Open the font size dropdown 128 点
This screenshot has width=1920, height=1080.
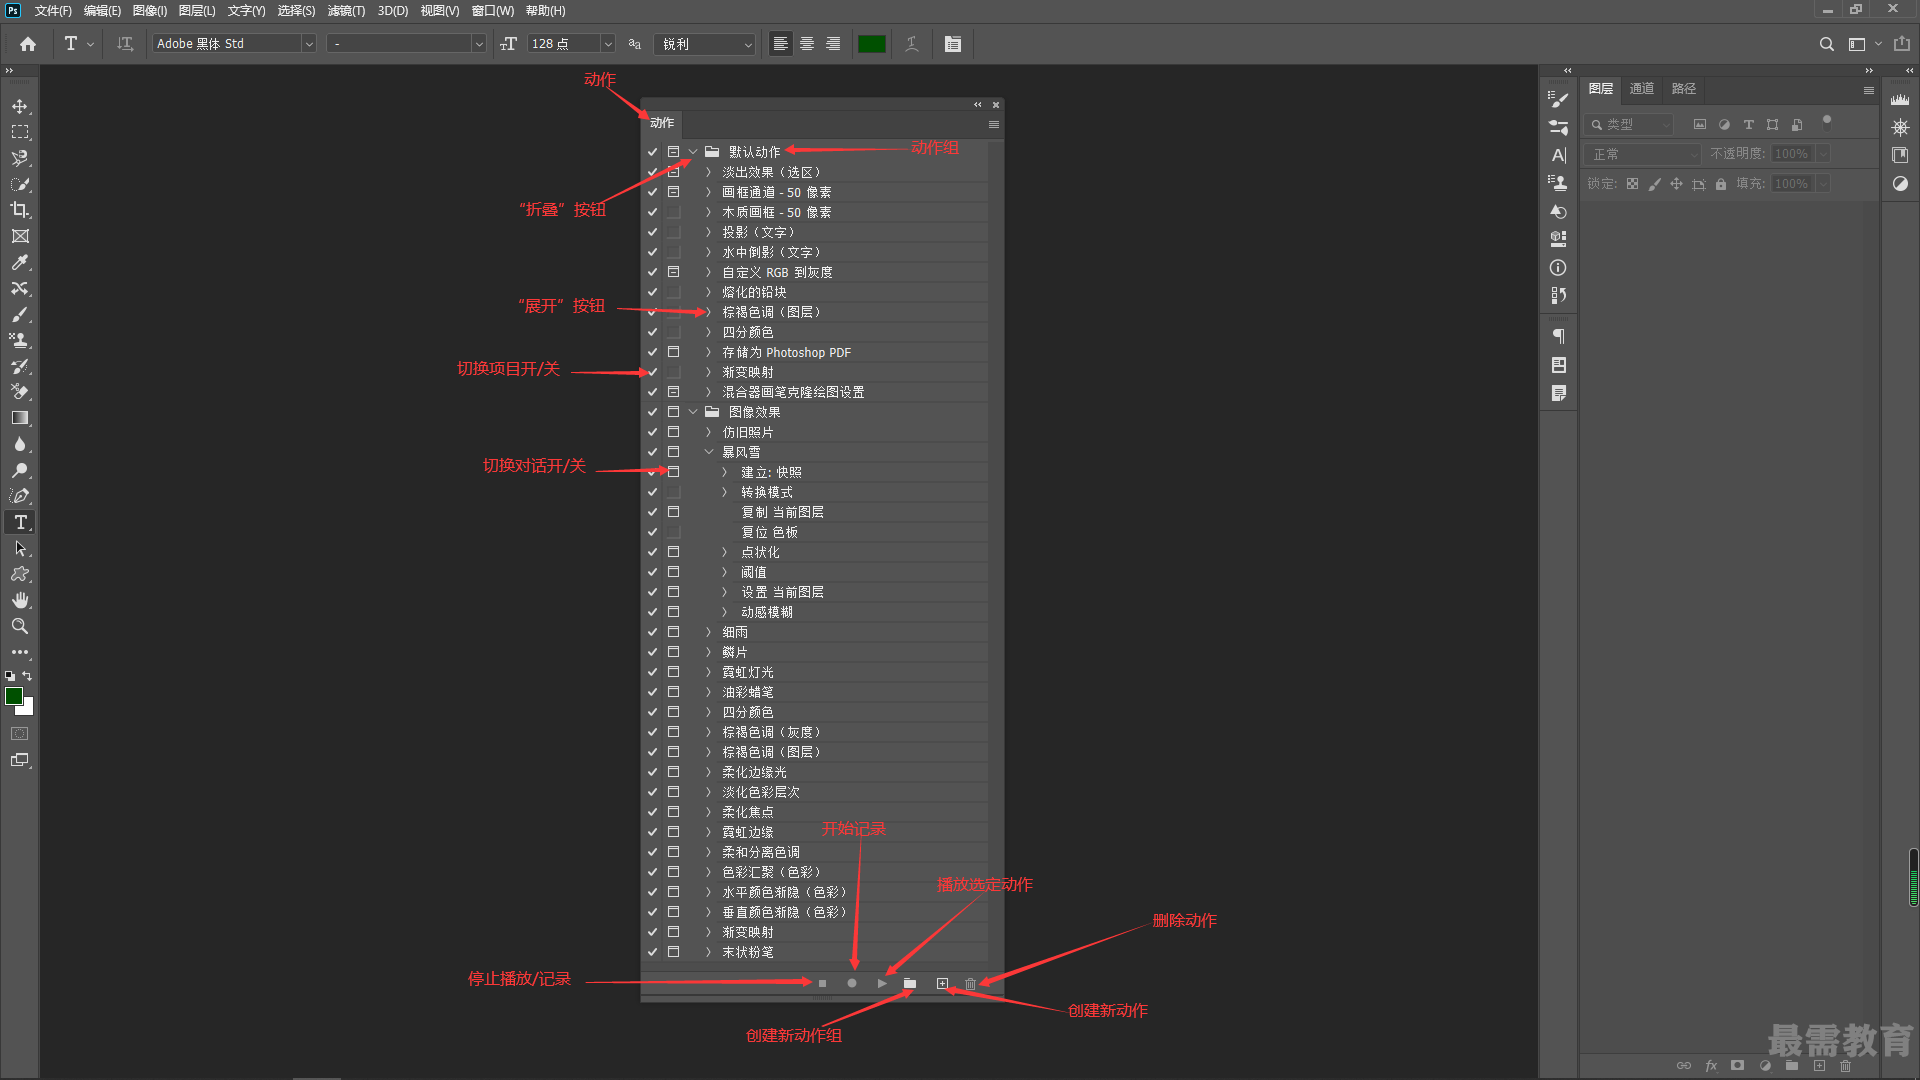coord(607,44)
